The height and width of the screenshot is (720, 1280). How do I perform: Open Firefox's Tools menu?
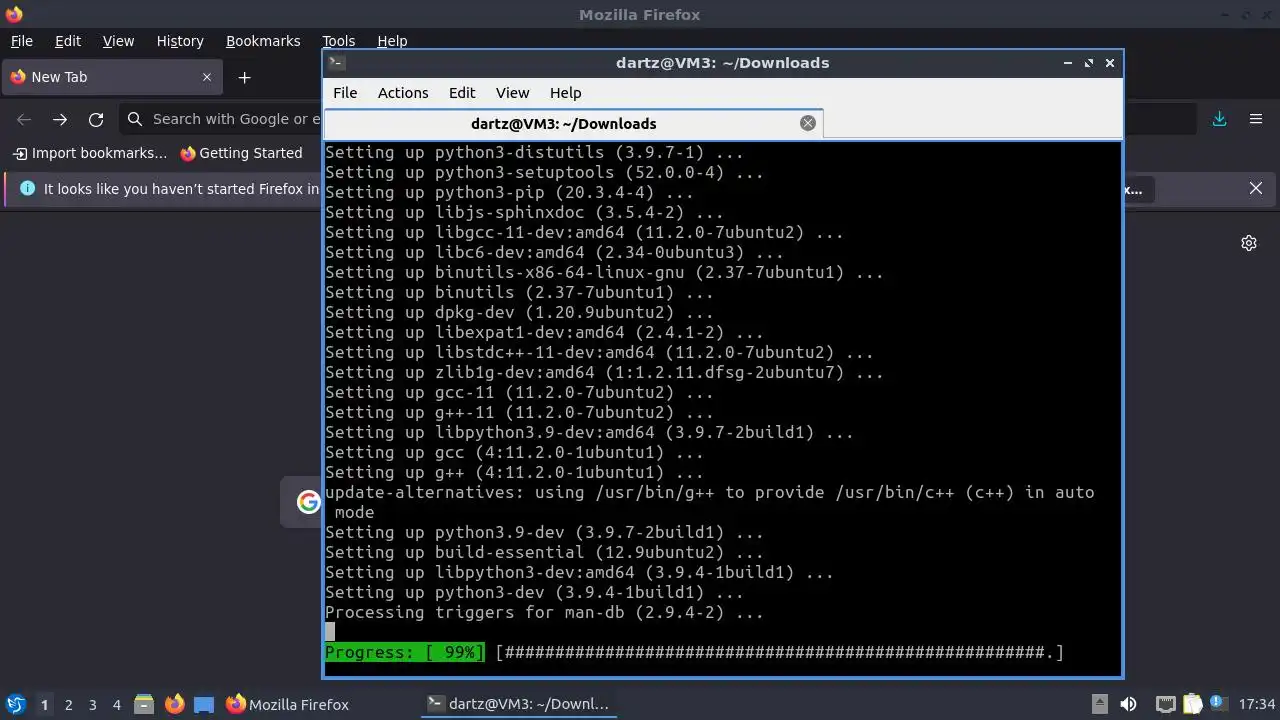(x=338, y=41)
